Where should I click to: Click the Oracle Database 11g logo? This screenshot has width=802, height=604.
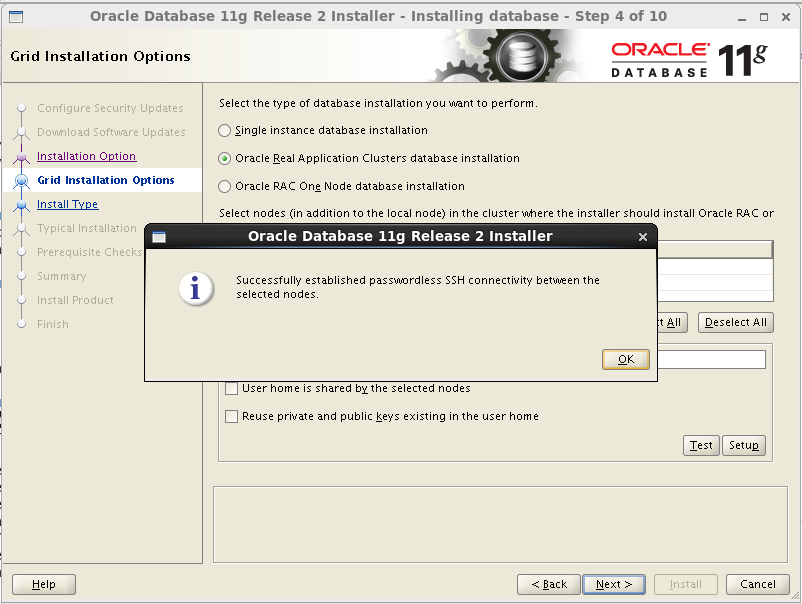pos(689,60)
